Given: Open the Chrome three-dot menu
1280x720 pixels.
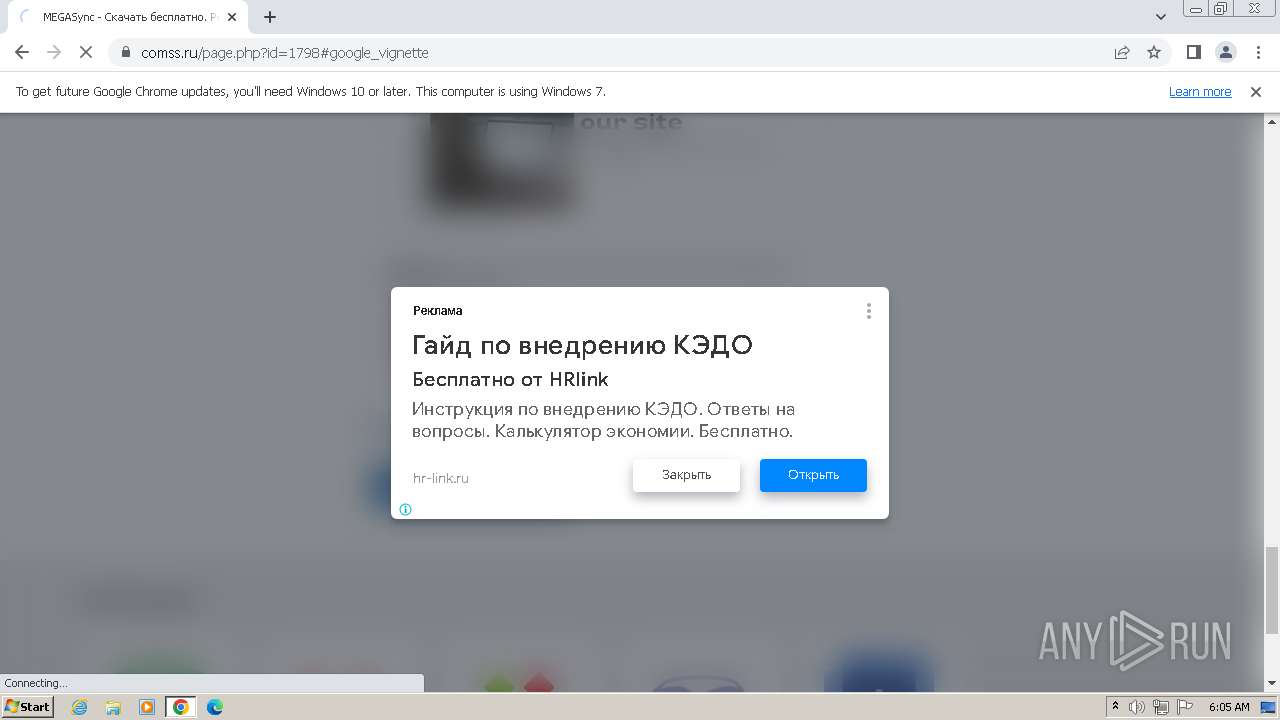Looking at the screenshot, I should [1257, 53].
